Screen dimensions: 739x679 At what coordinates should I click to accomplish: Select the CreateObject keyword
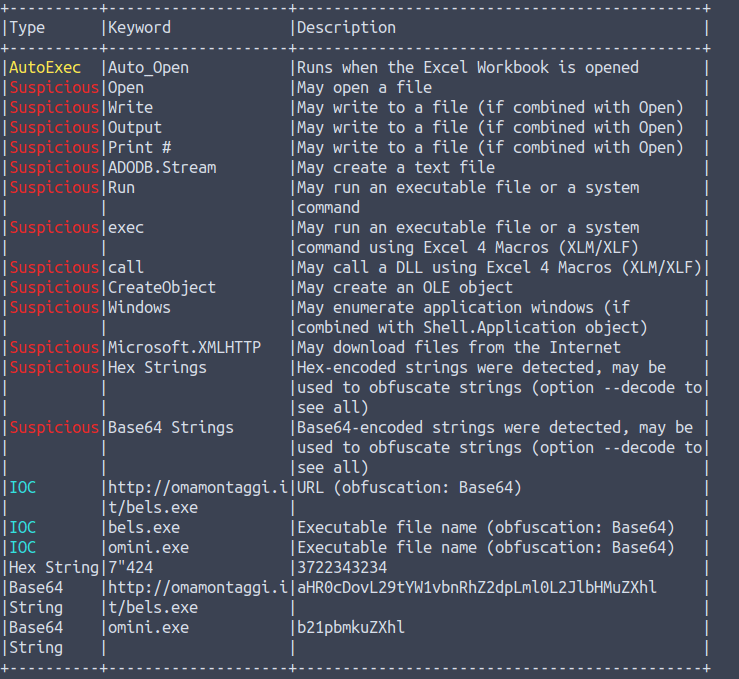coord(161,288)
